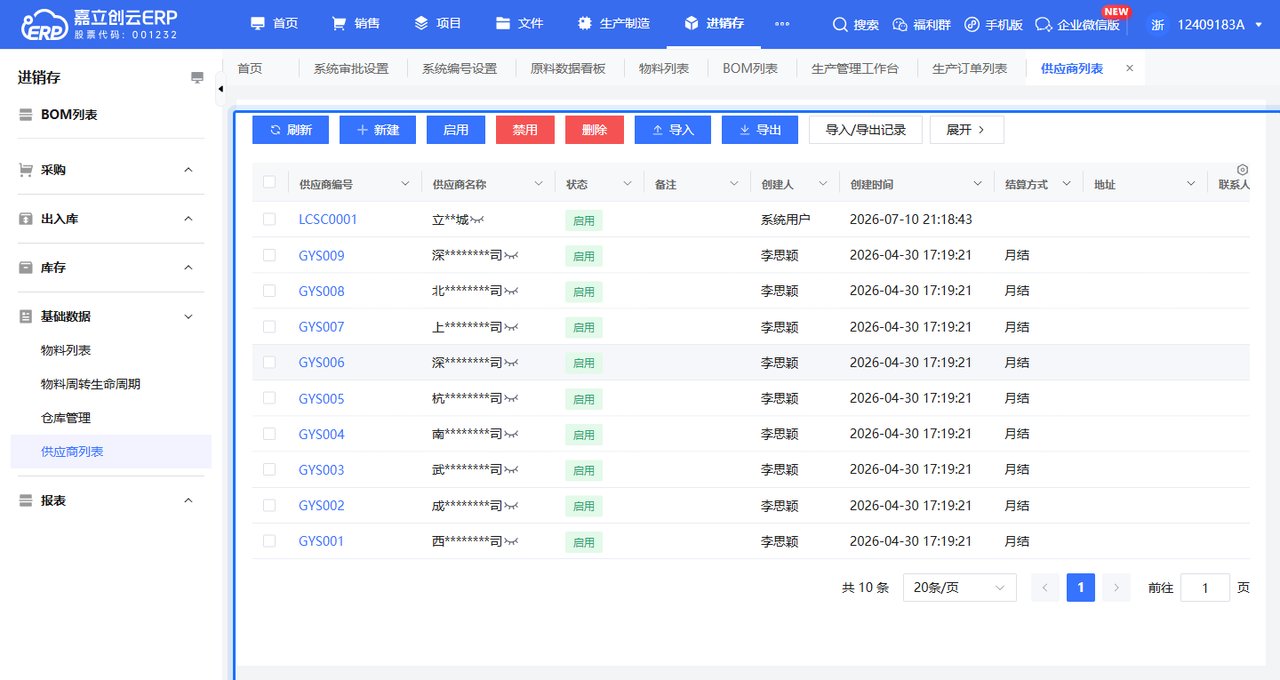Click the monitor icon beside 进销存 sidebar title
1280x680 pixels.
pyautogui.click(x=197, y=78)
